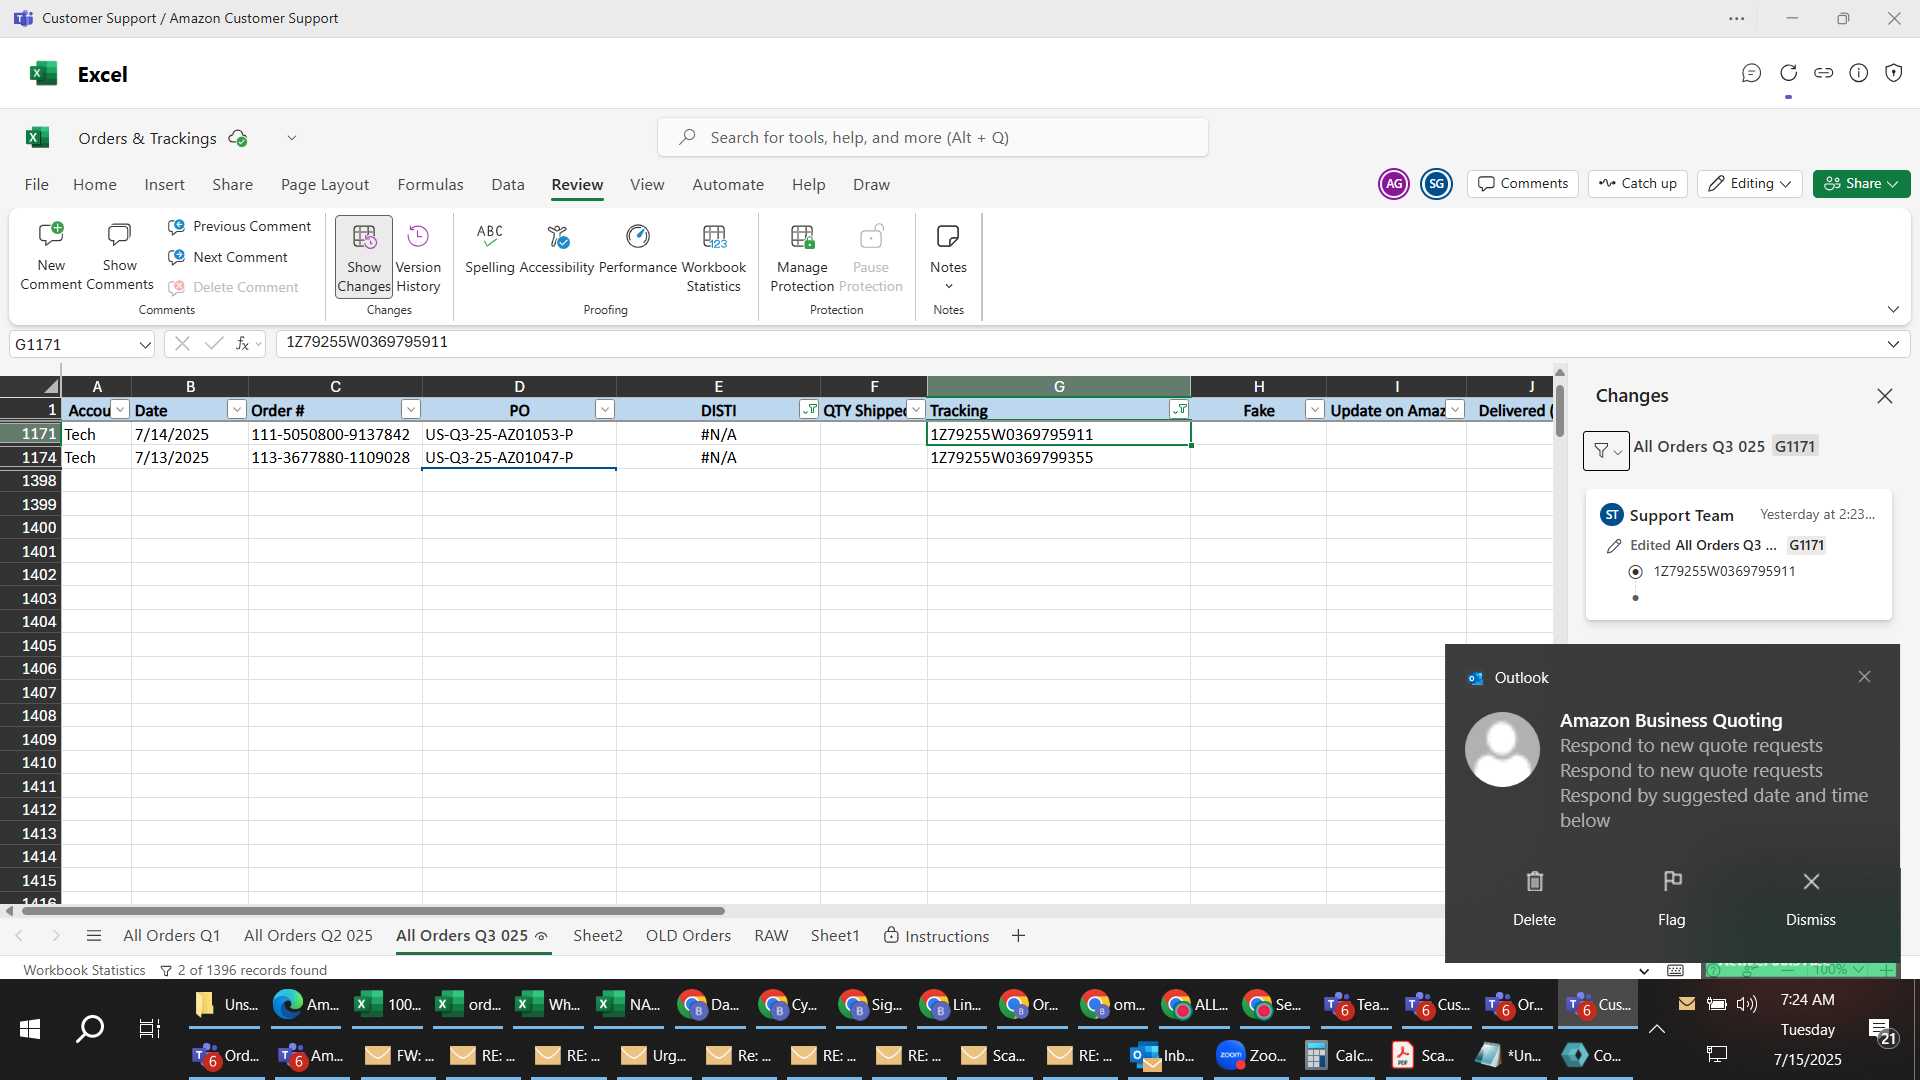1920x1080 pixels.
Task: Expand the workbook name dropdown chevron
Action: [292, 138]
